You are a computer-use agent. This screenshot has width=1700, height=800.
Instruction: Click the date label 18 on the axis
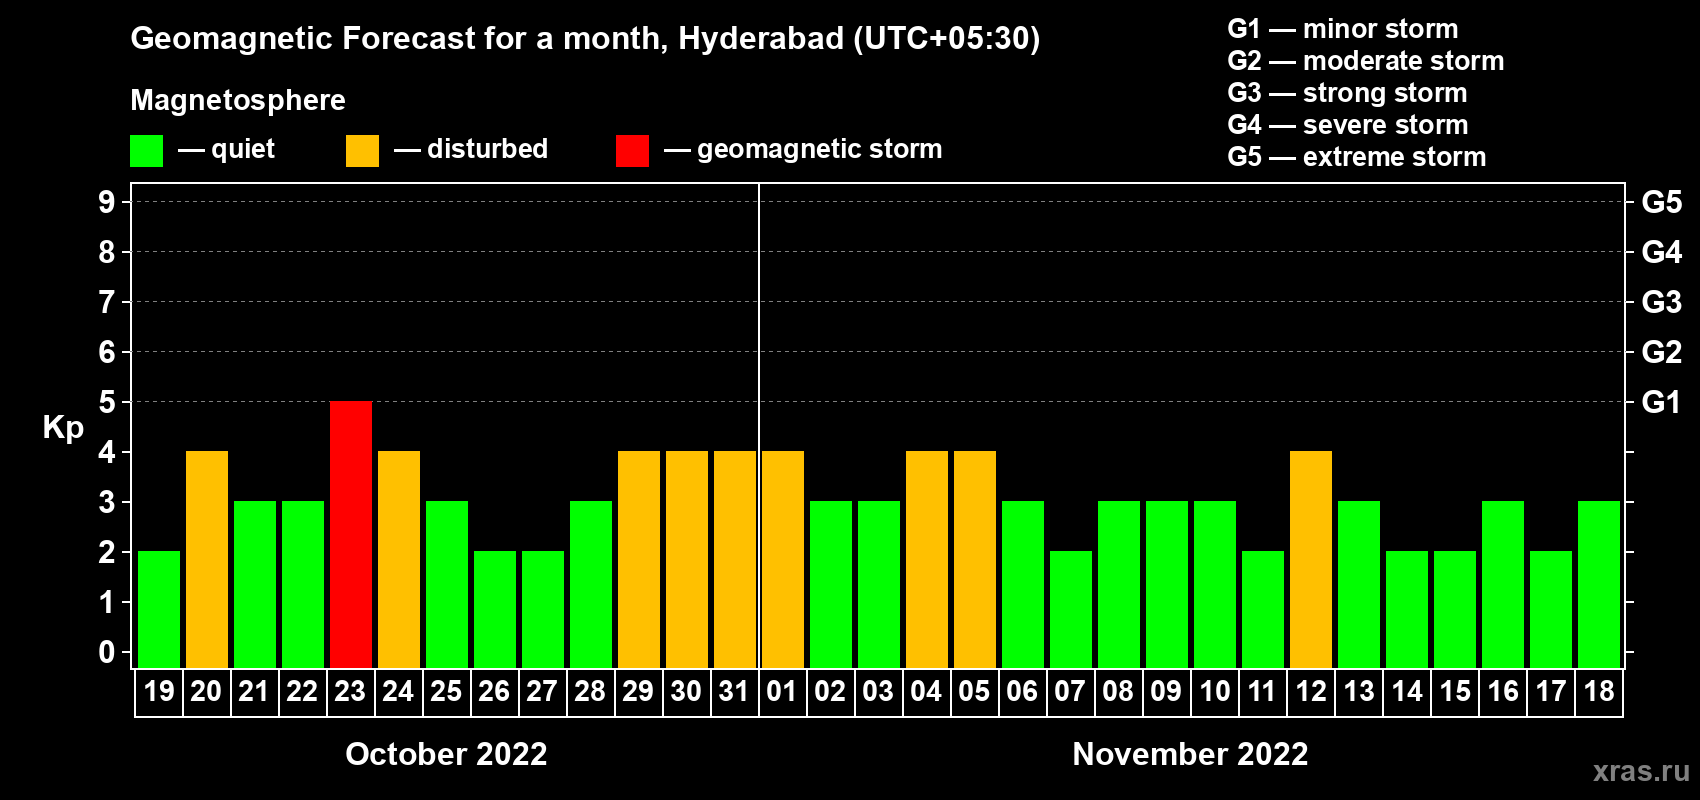click(1599, 692)
